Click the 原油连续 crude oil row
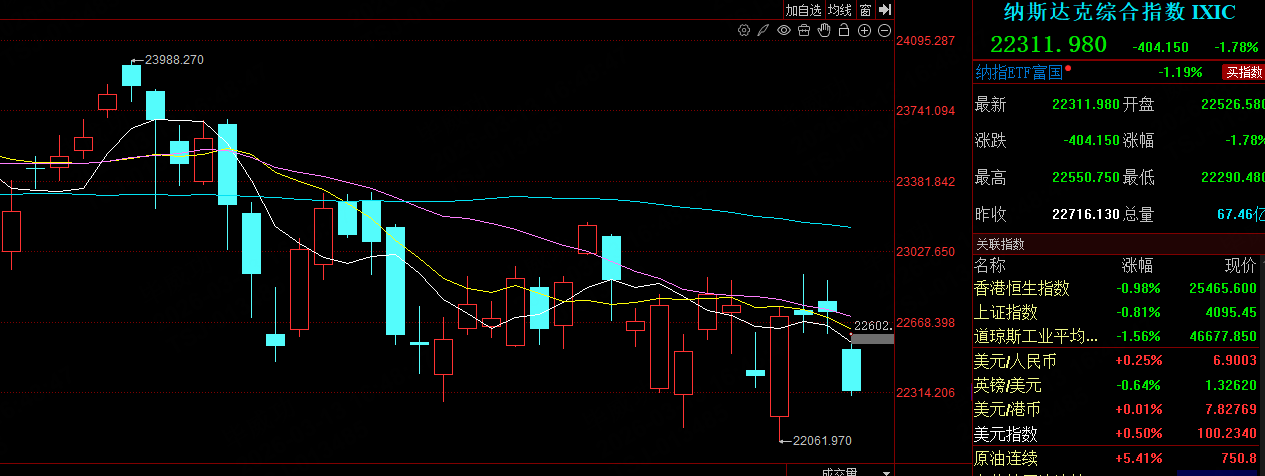 (1006, 459)
